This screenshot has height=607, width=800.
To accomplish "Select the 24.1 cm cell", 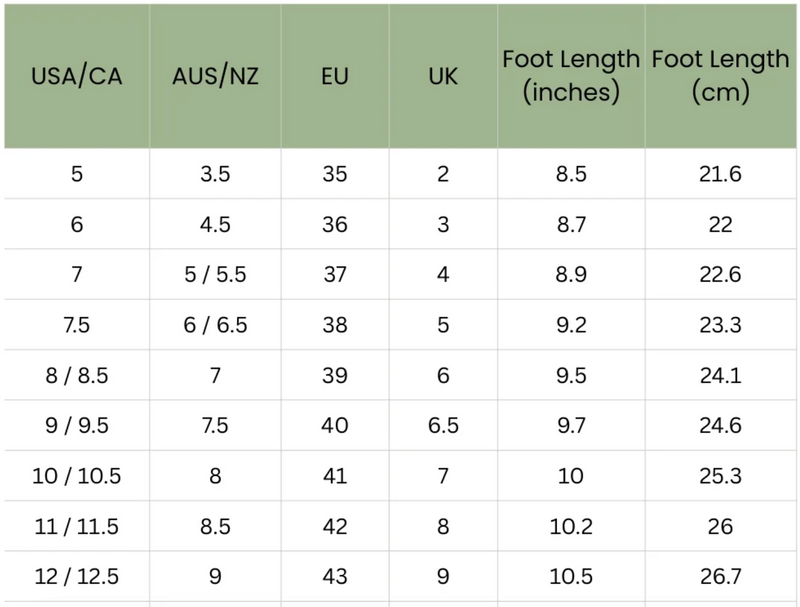I will 720,375.
